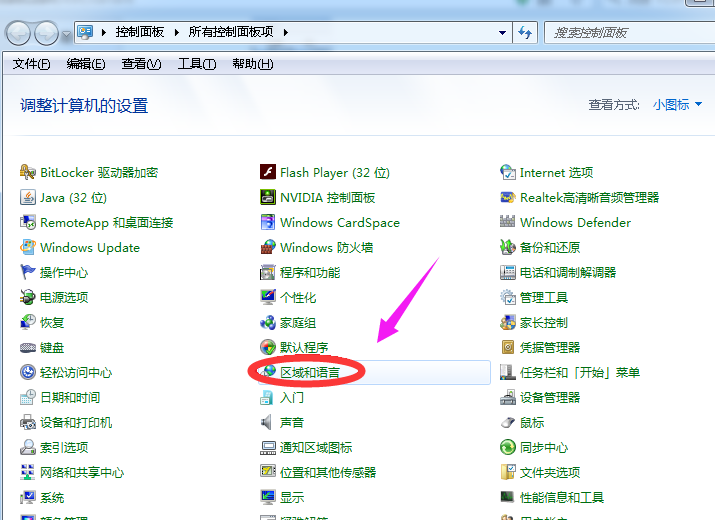
Task: Click the Windows Defender icon
Action: pos(508,222)
